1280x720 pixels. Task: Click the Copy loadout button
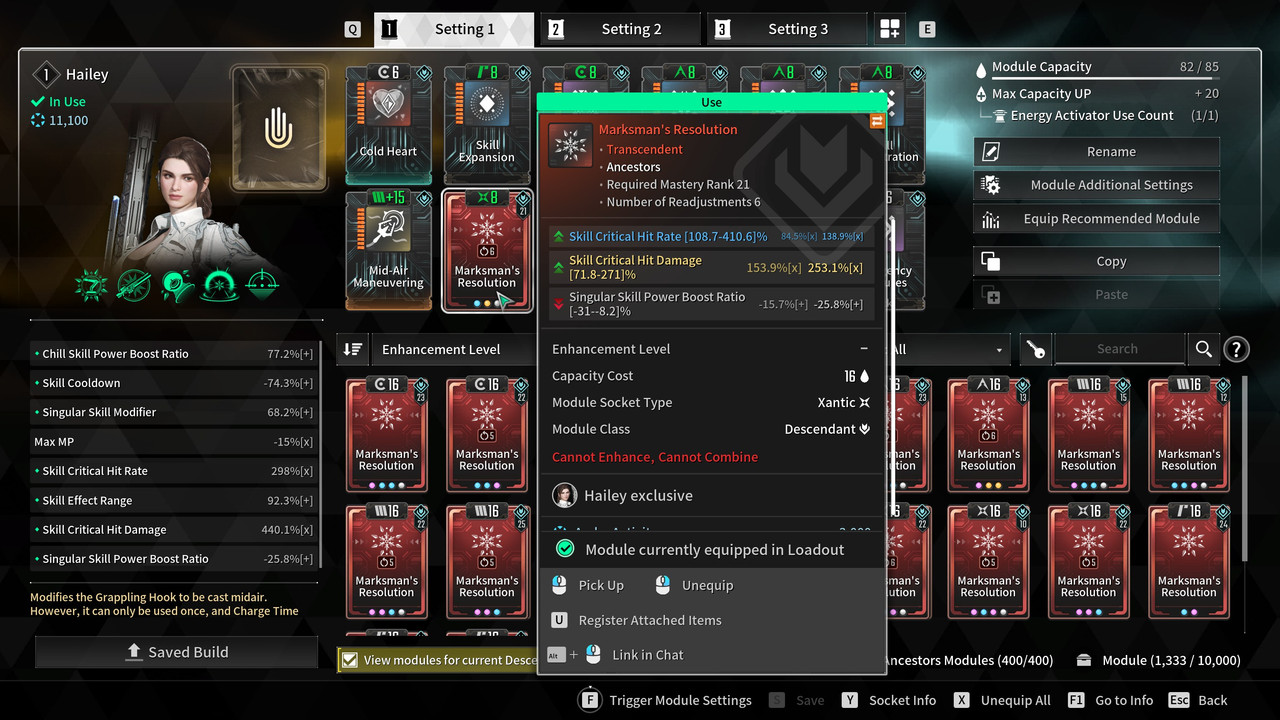point(1096,261)
